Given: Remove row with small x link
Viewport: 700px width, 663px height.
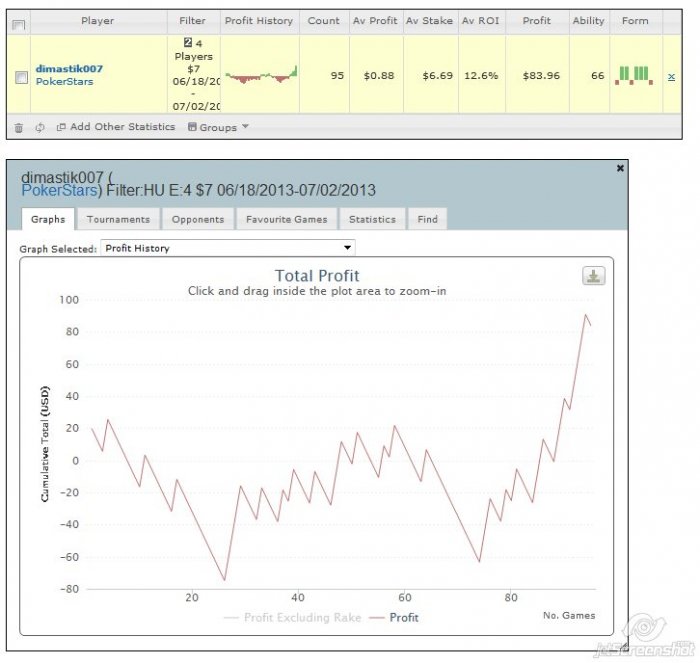Looking at the screenshot, I should 671,76.
